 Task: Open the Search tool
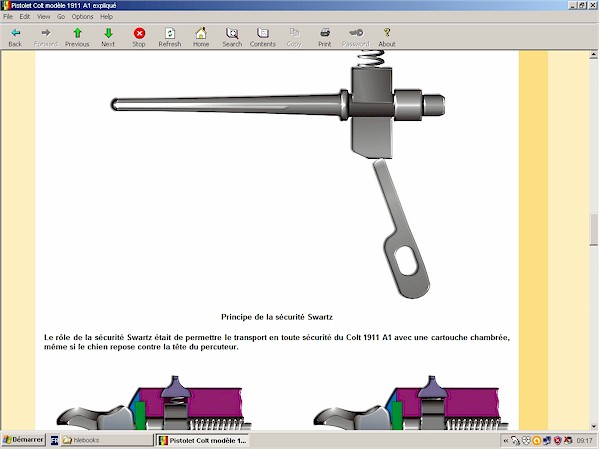tap(232, 37)
